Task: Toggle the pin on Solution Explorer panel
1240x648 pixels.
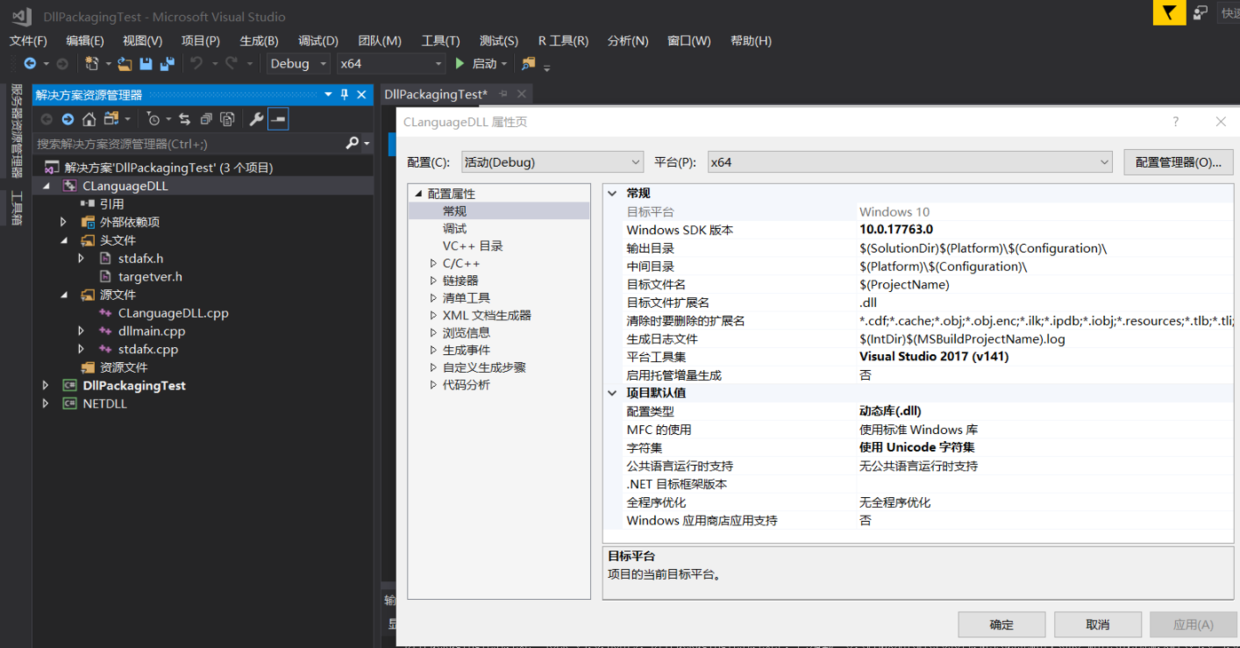Action: [x=344, y=94]
